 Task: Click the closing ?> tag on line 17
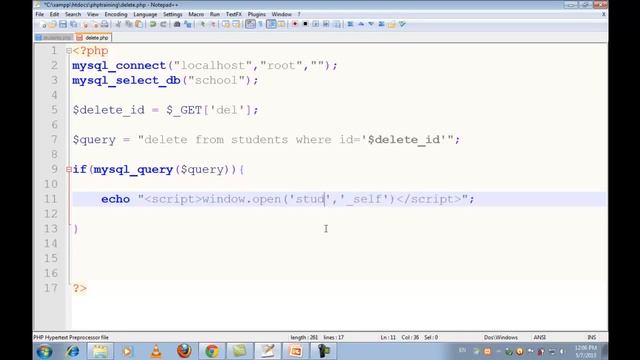tap(80, 288)
